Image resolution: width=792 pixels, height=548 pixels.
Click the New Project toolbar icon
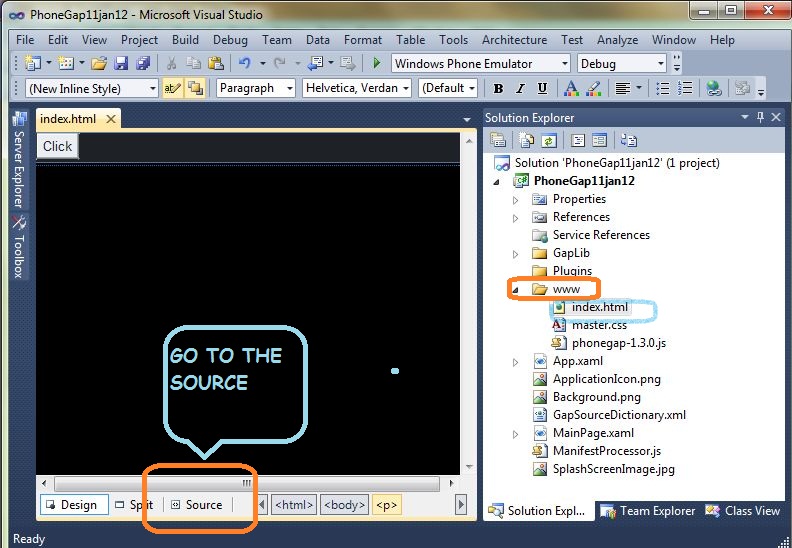(33, 63)
